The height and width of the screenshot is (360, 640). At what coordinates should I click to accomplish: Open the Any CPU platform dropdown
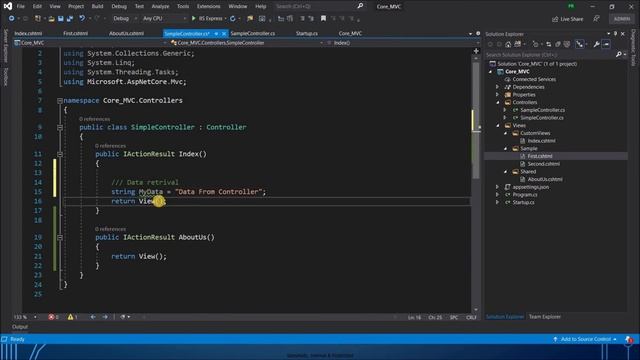[x=164, y=18]
